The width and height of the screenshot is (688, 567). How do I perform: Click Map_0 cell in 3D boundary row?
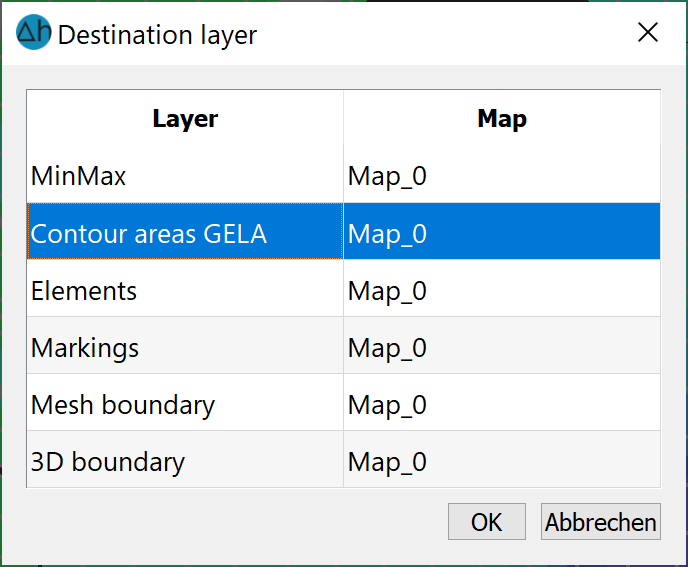pyautogui.click(x=502, y=459)
